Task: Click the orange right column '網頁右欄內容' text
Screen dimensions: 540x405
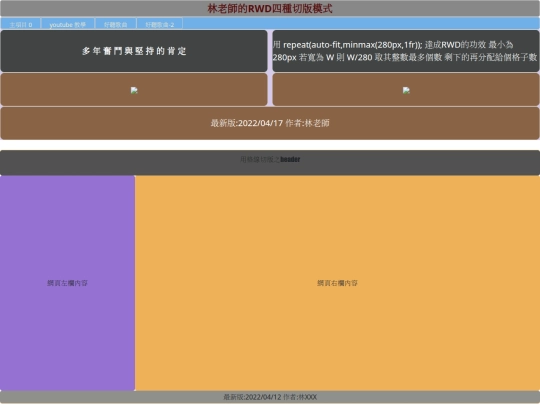Action: (337, 283)
